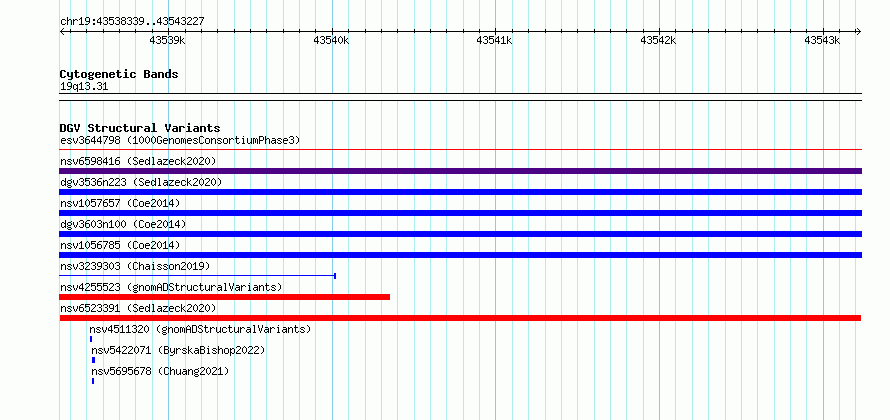890x420 pixels.
Task: Click the chr19:43538339..43543227 coordinates text
Action: coord(132,21)
